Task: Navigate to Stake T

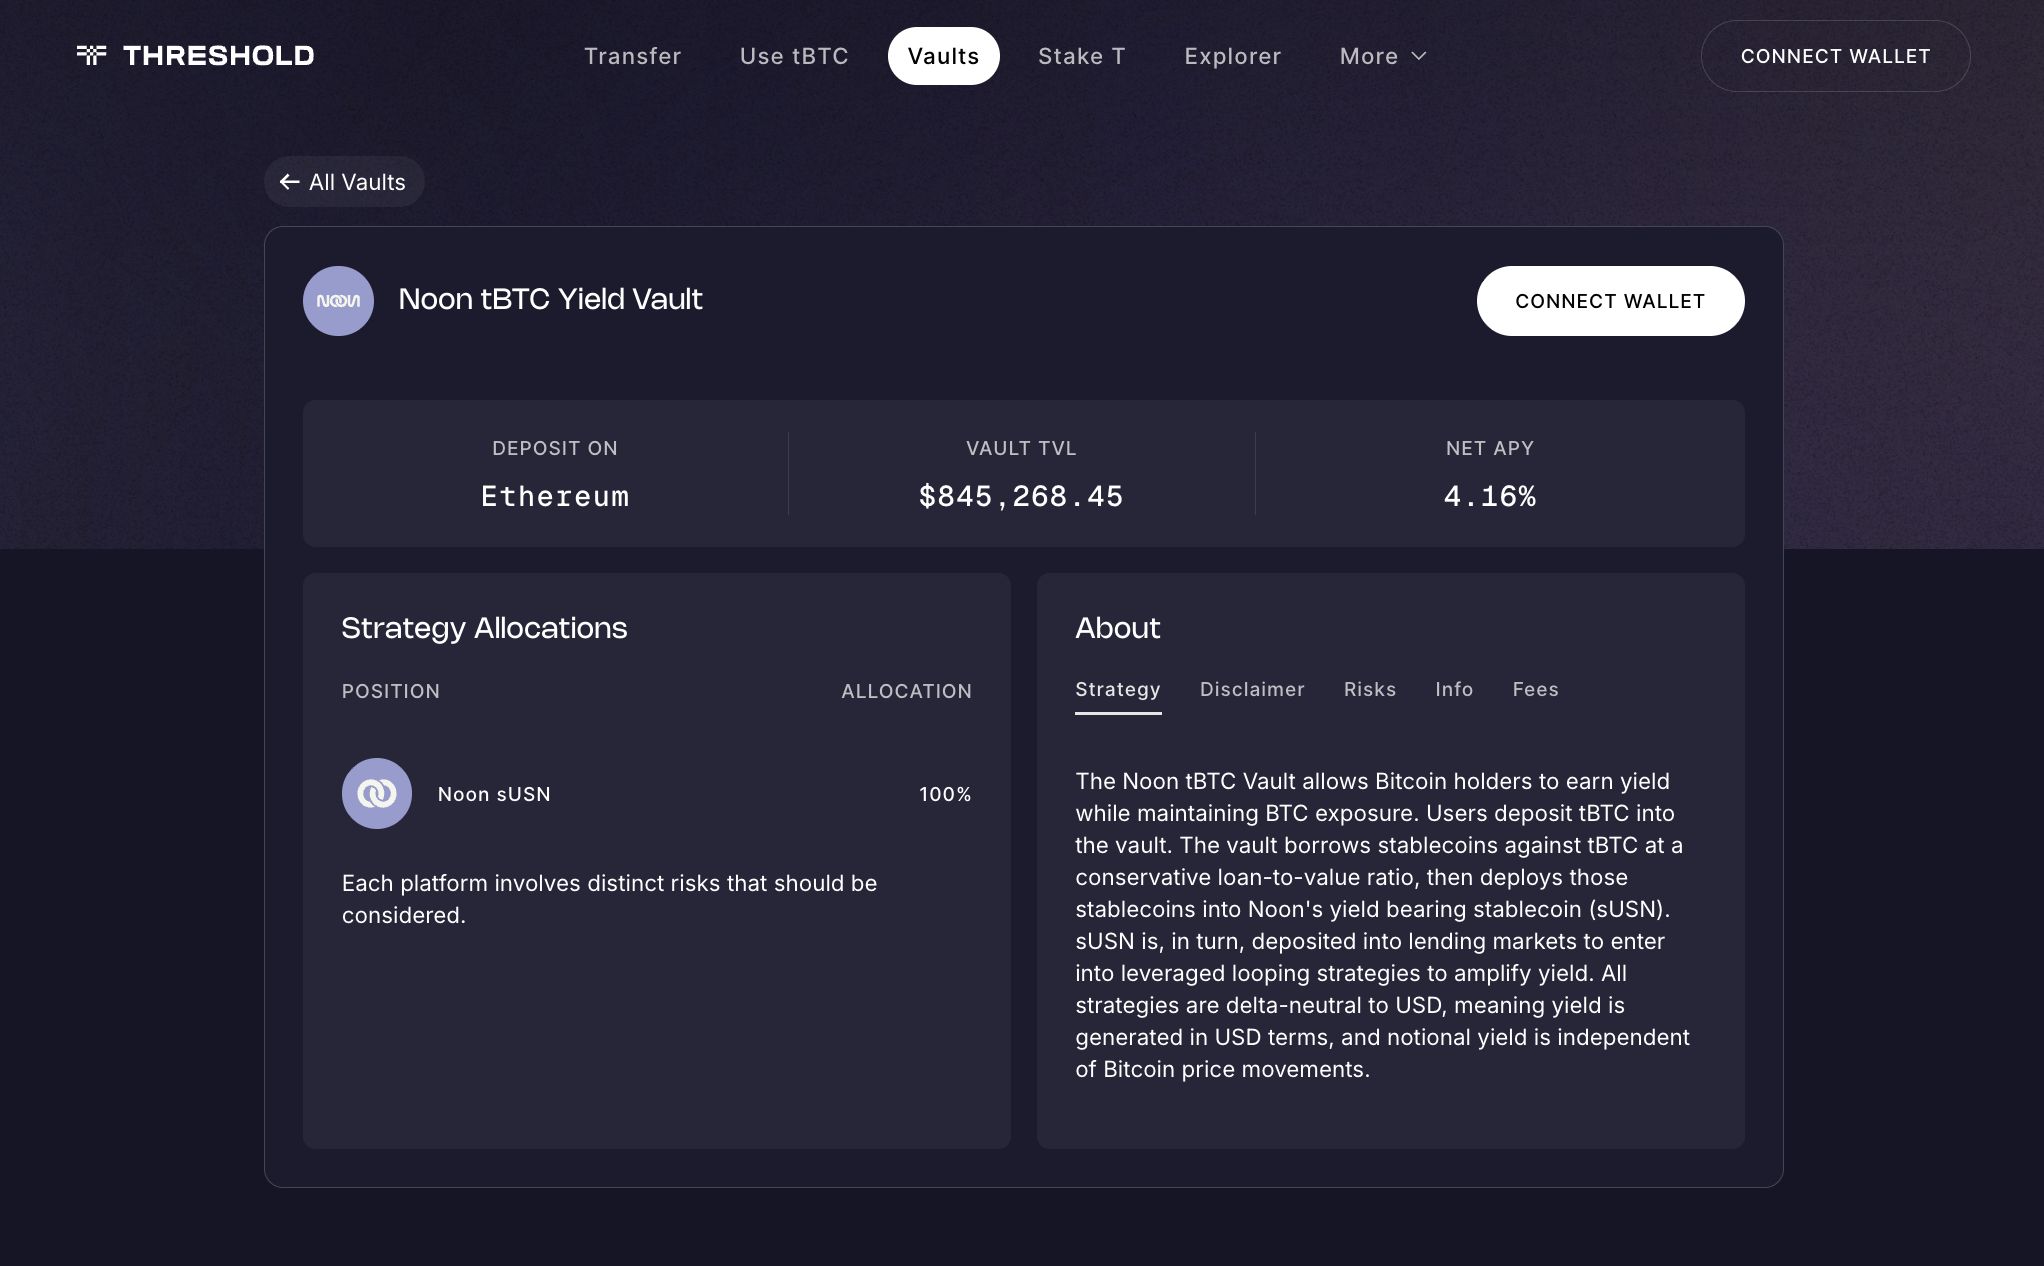Action: point(1081,56)
